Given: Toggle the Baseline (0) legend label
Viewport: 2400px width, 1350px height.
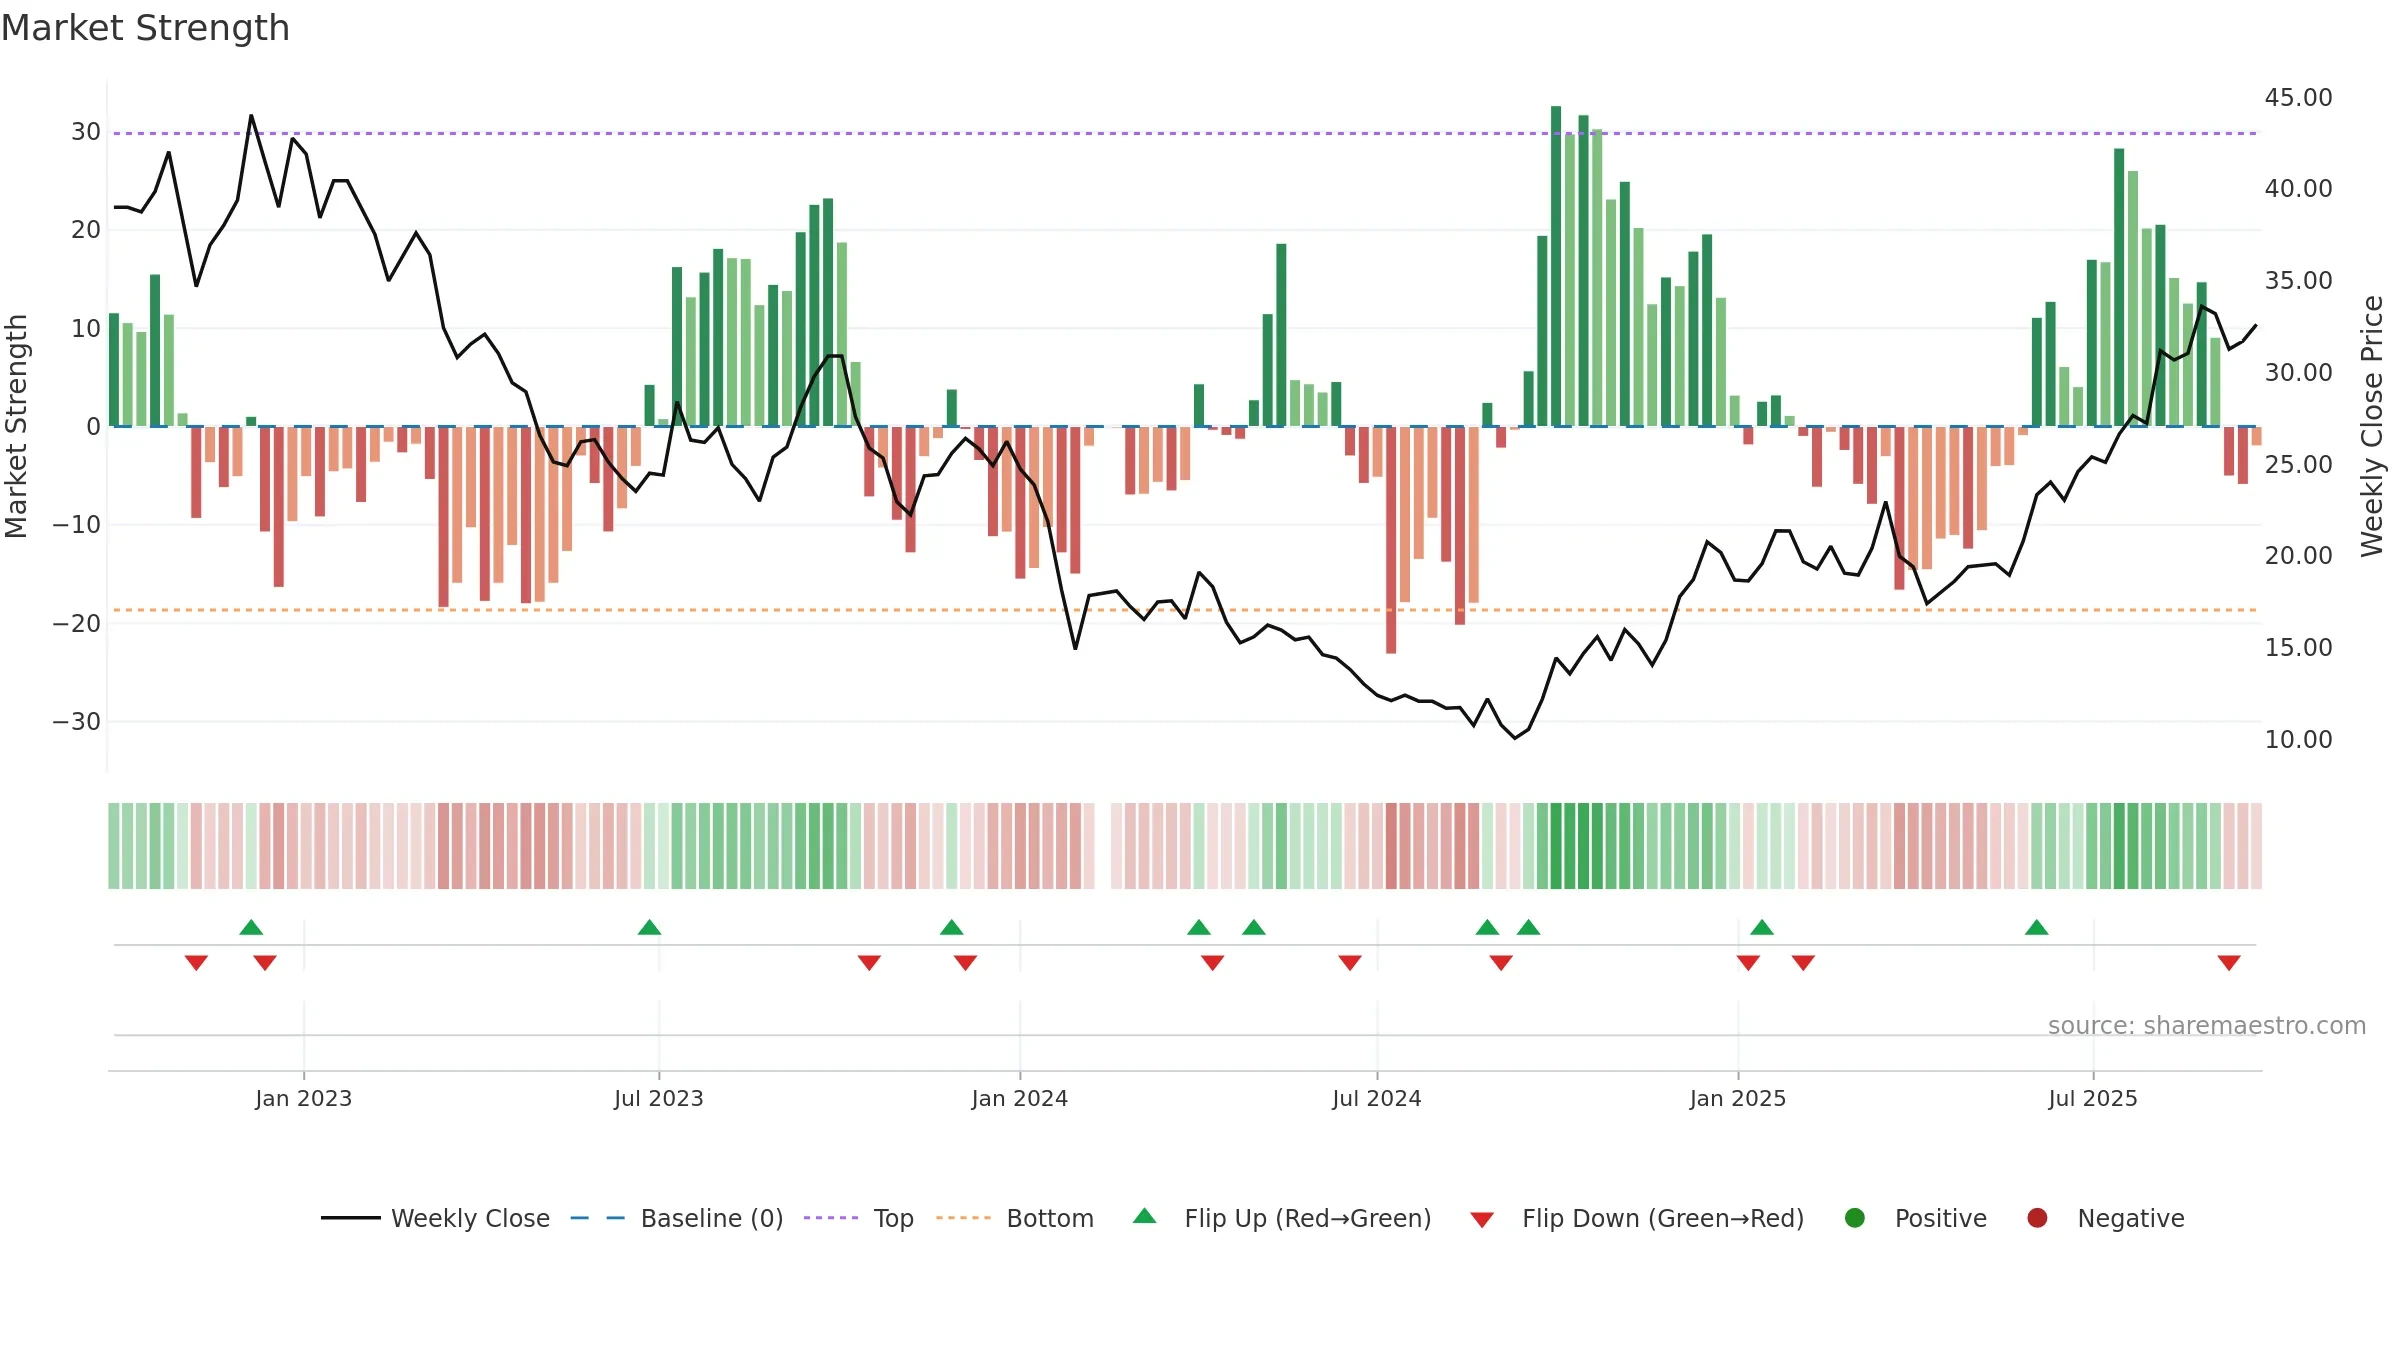Looking at the screenshot, I should click(712, 1218).
